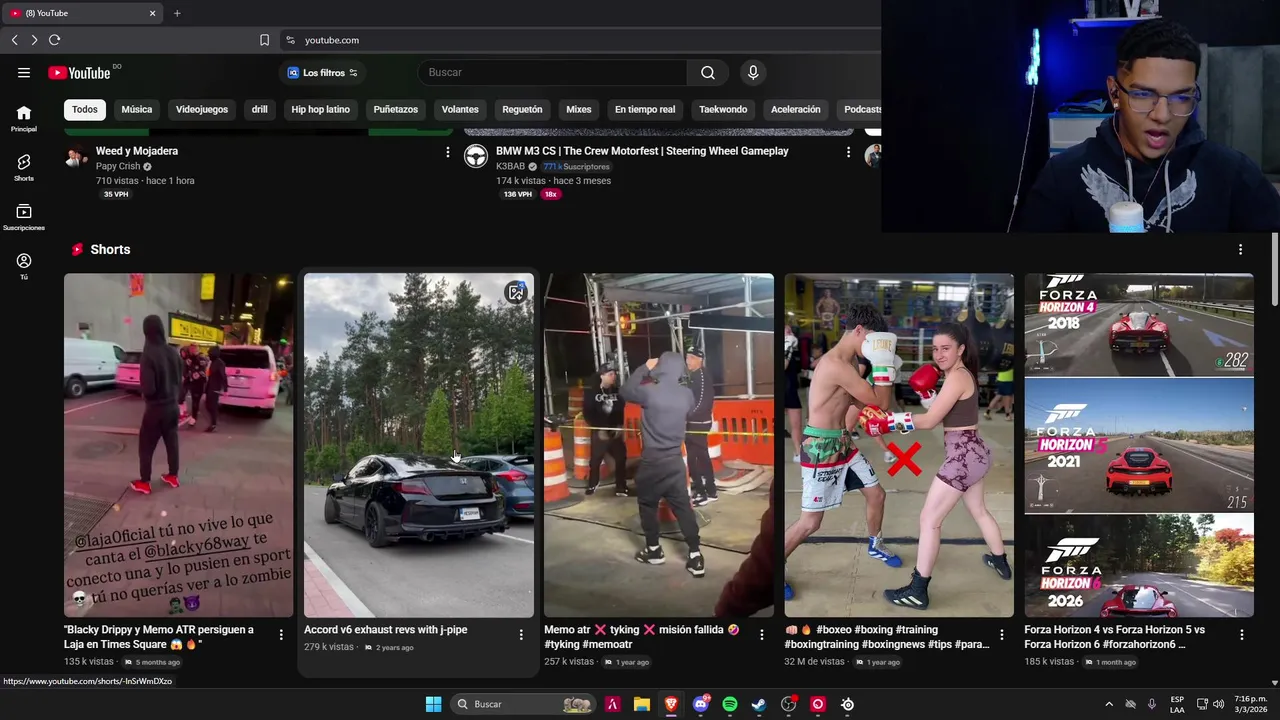This screenshot has width=1280, height=720.
Task: Close the (8) YouTube tab
Action: point(152,13)
